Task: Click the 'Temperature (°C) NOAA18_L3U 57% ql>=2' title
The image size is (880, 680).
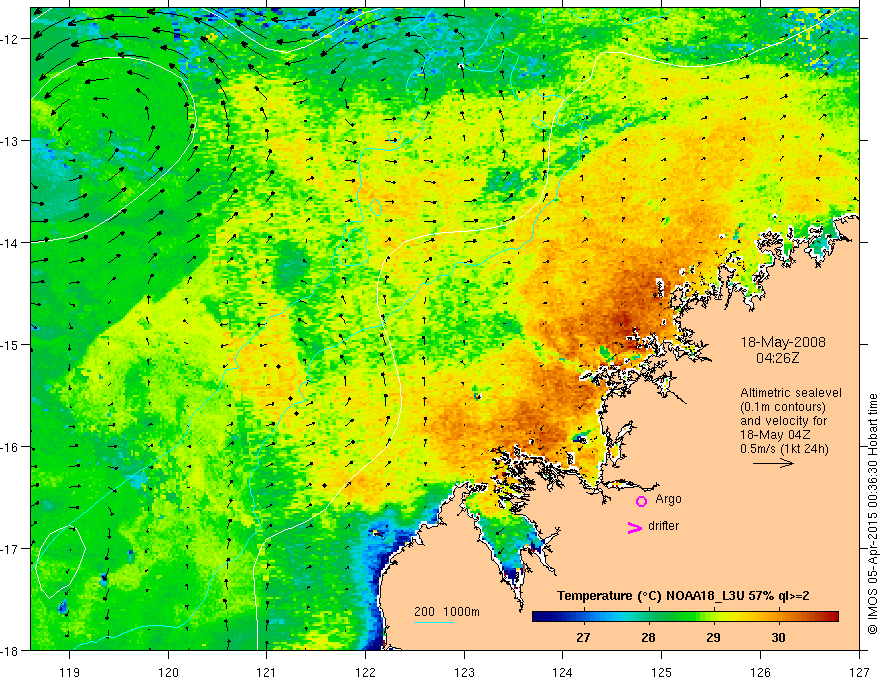Action: (683, 596)
